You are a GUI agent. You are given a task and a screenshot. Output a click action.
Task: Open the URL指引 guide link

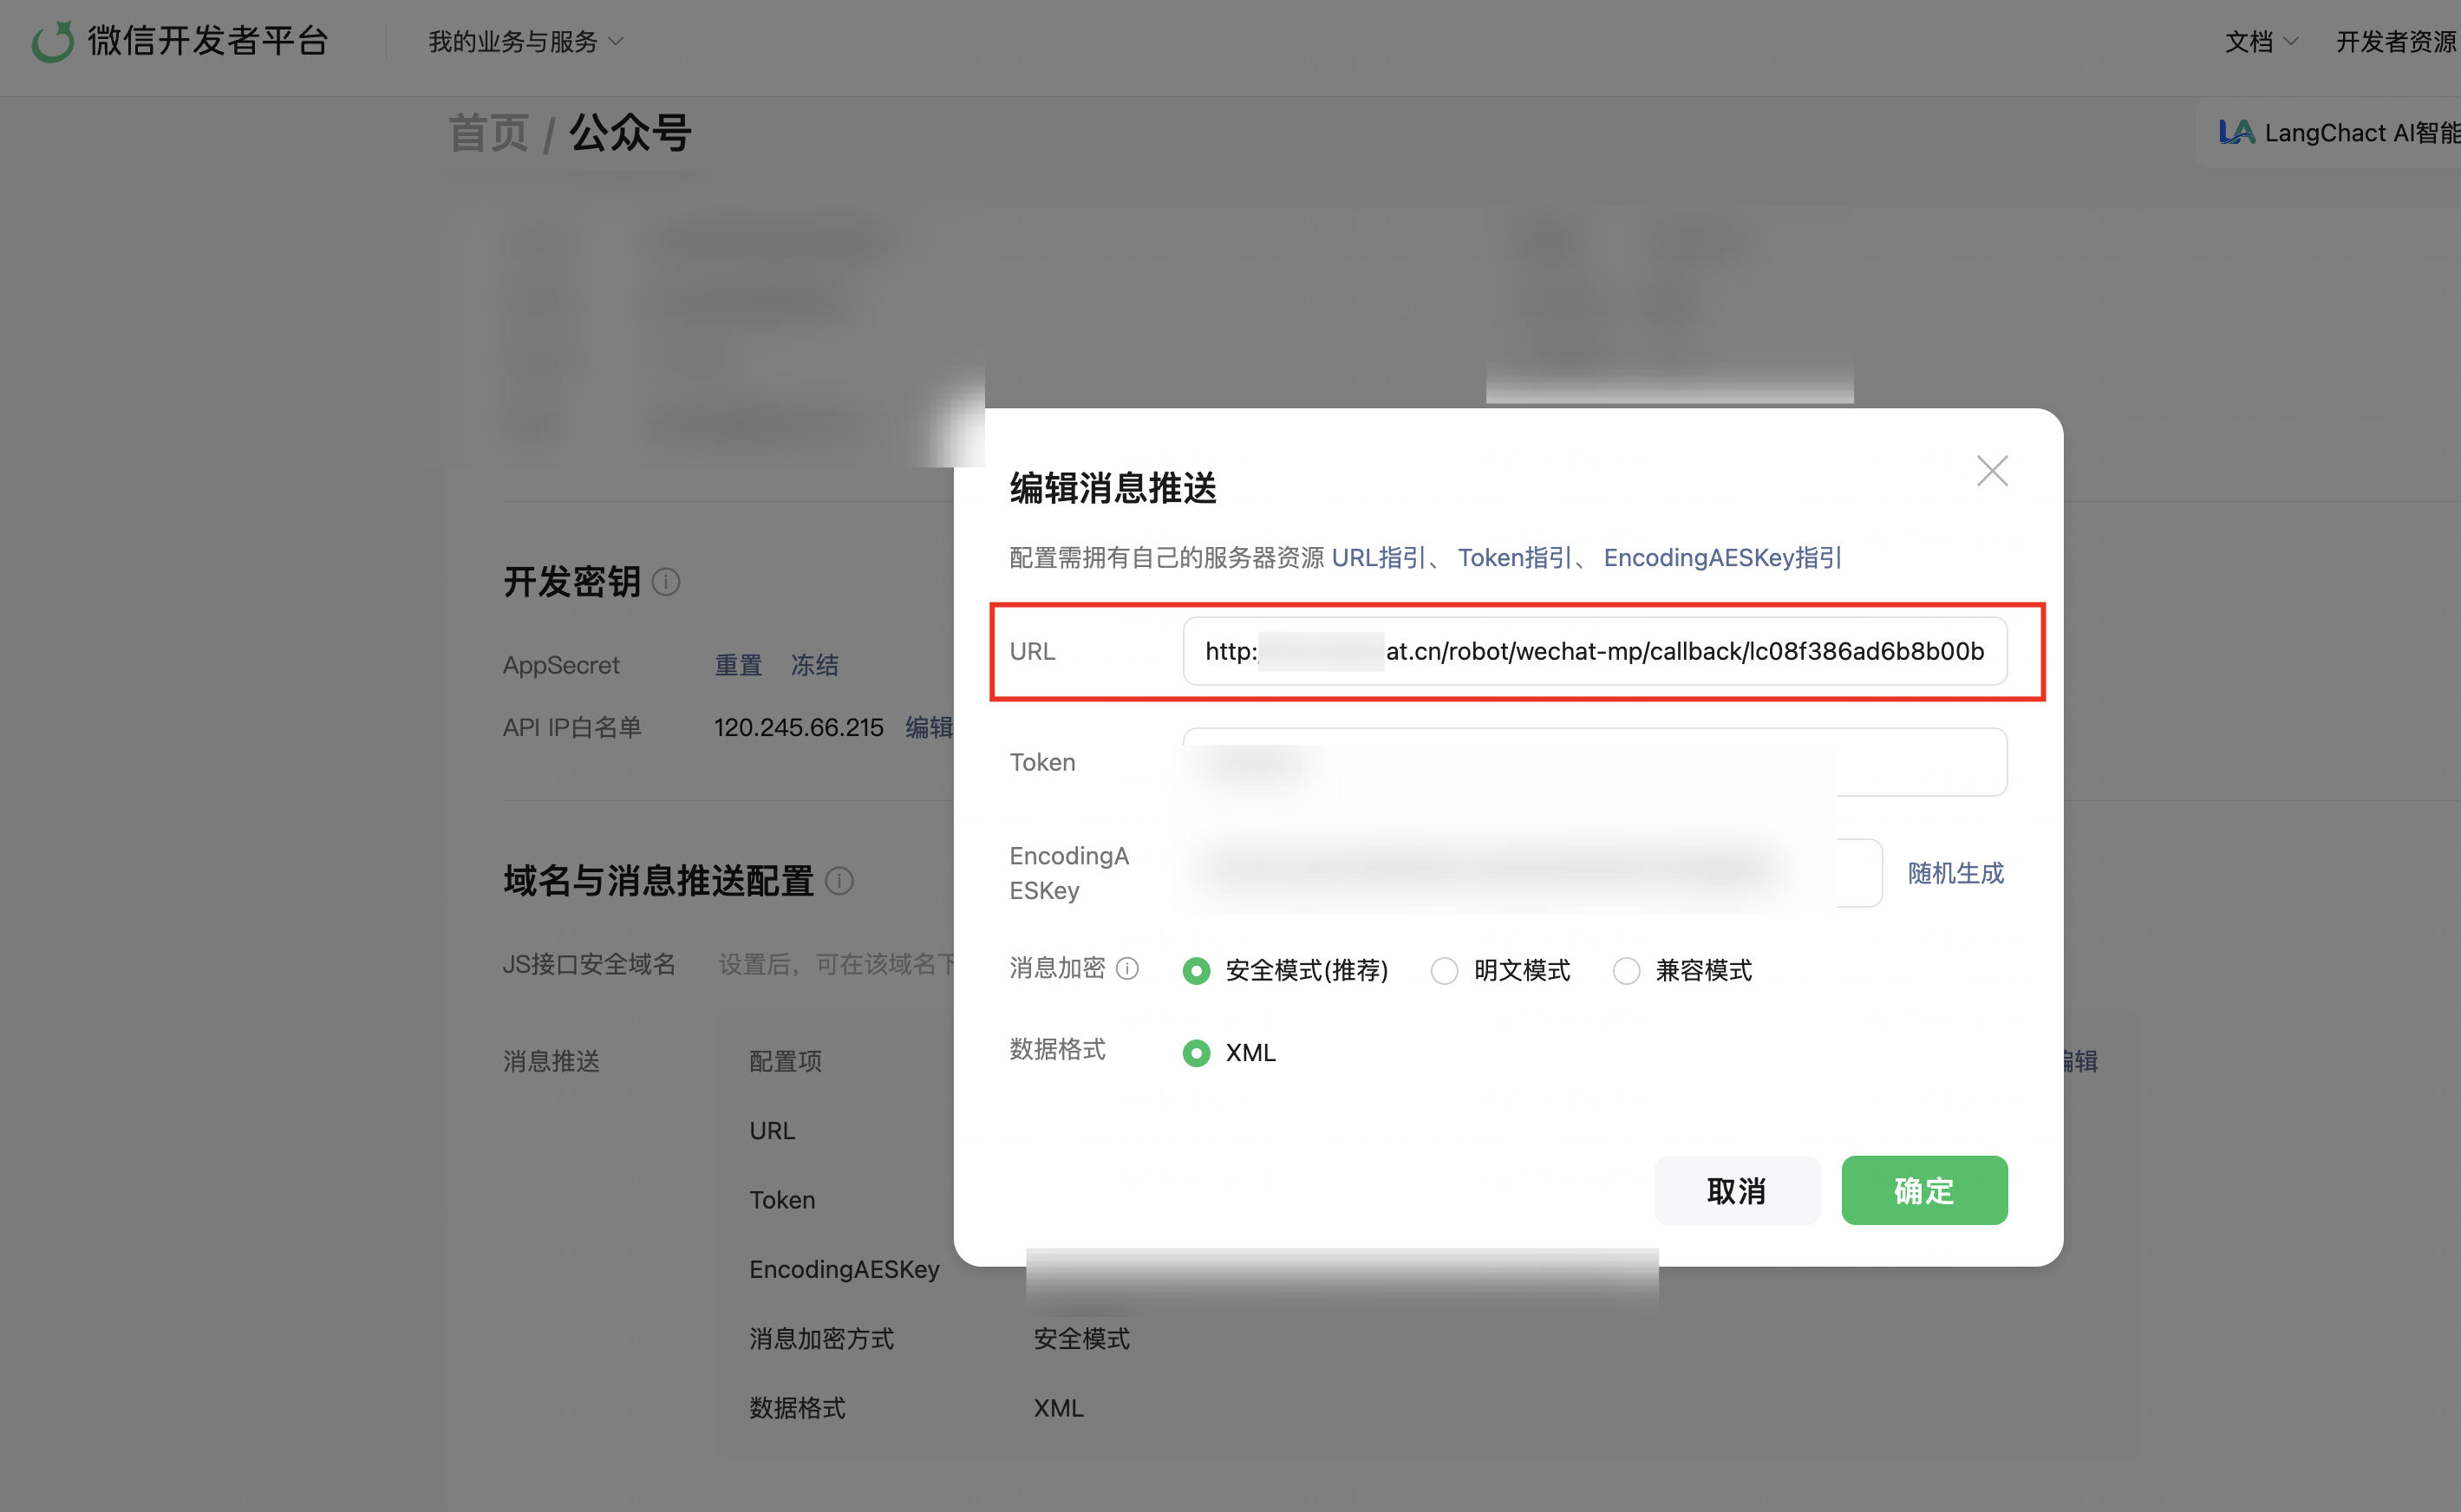[x=1377, y=557]
